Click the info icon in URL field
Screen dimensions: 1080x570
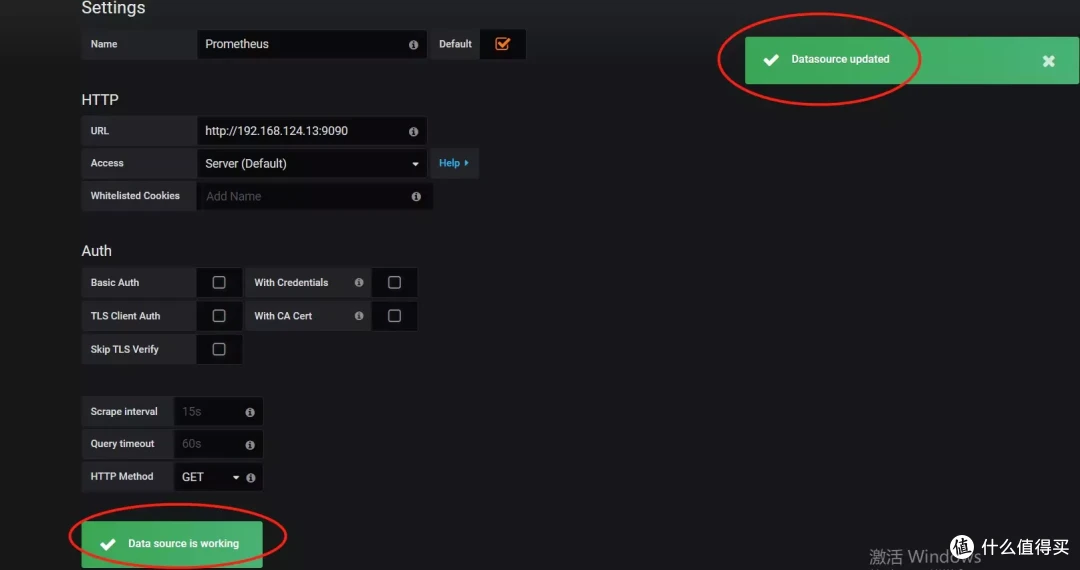(x=413, y=131)
